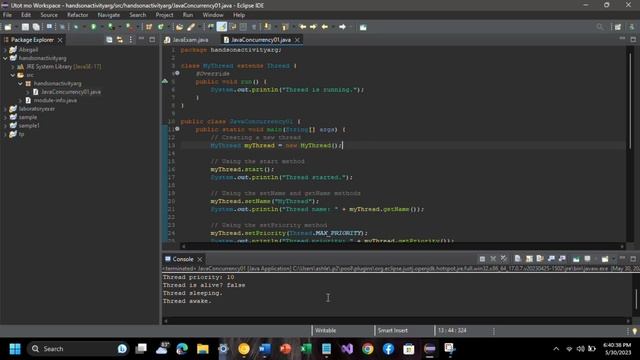Image resolution: width=640 pixels, height=360 pixels.
Task: Collapse the code fold at line 11 main method
Action: click(x=177, y=129)
